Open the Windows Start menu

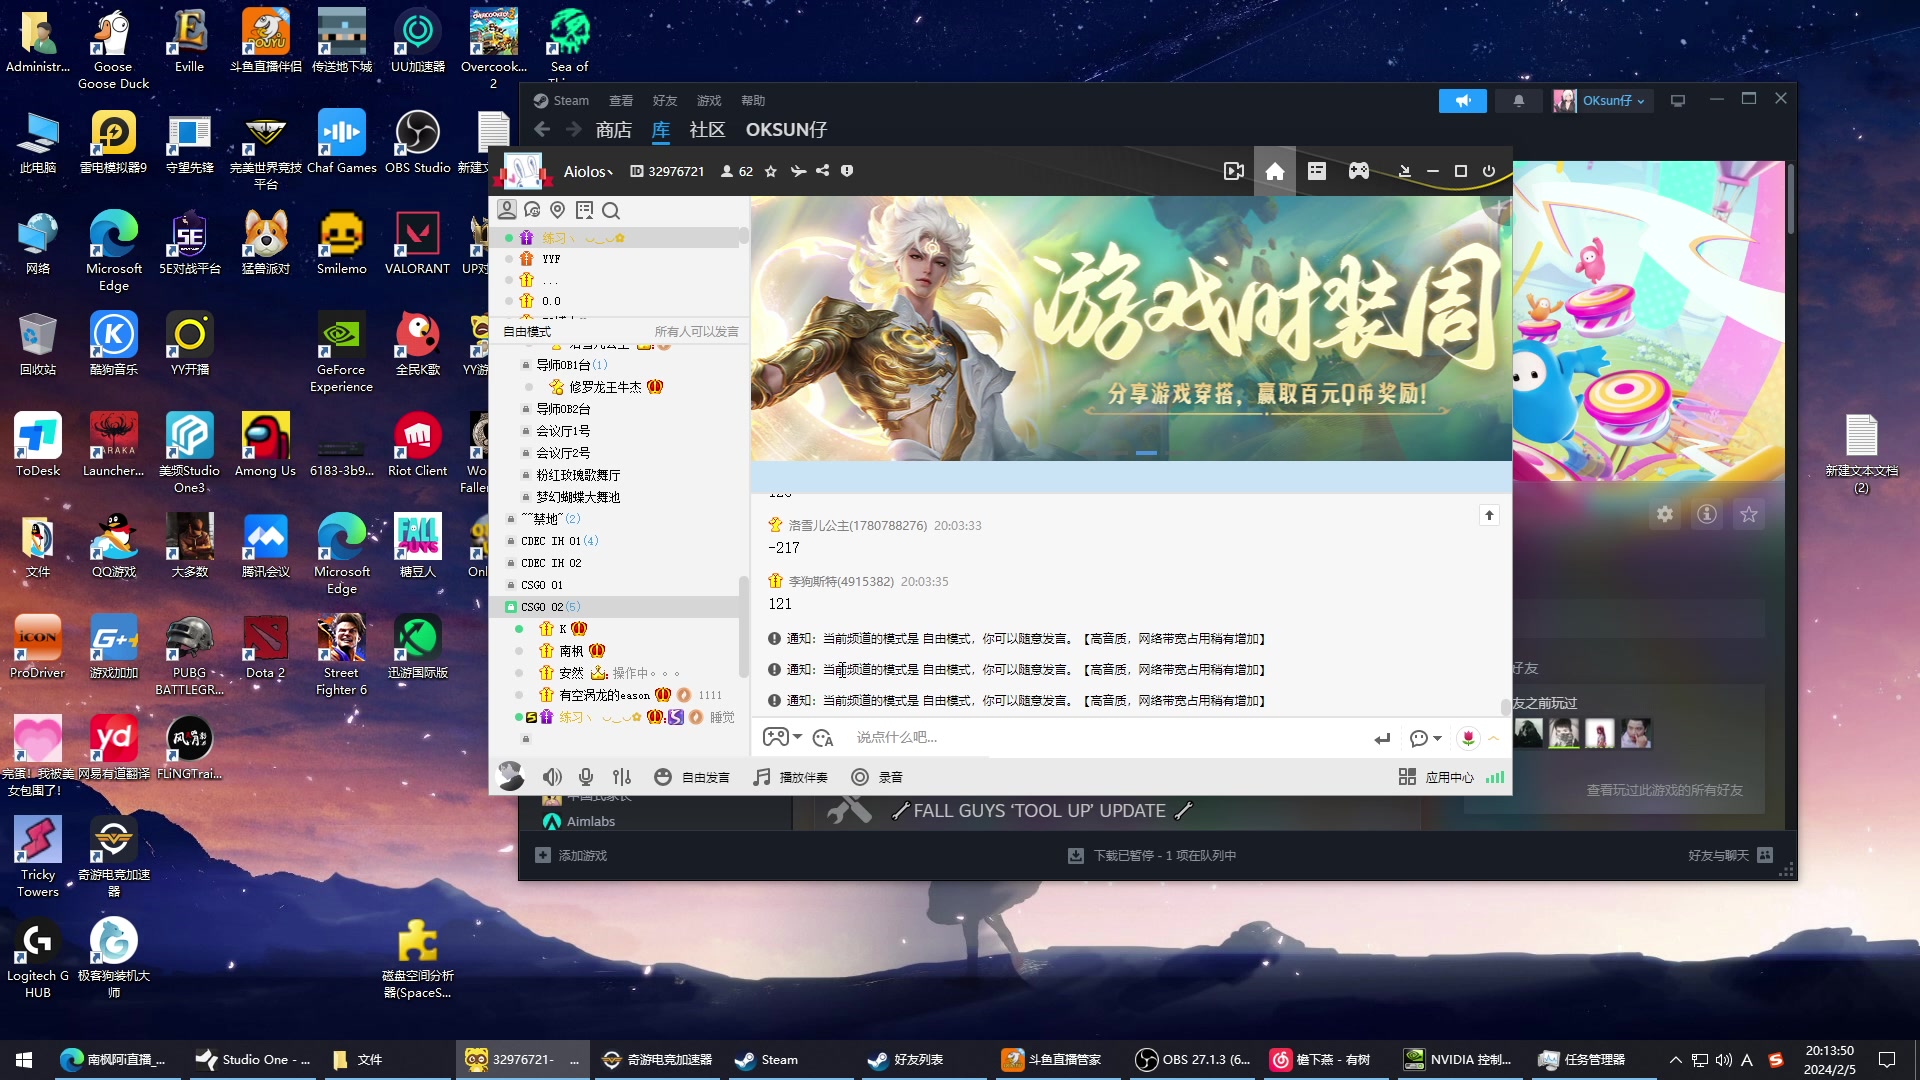pyautogui.click(x=24, y=1060)
